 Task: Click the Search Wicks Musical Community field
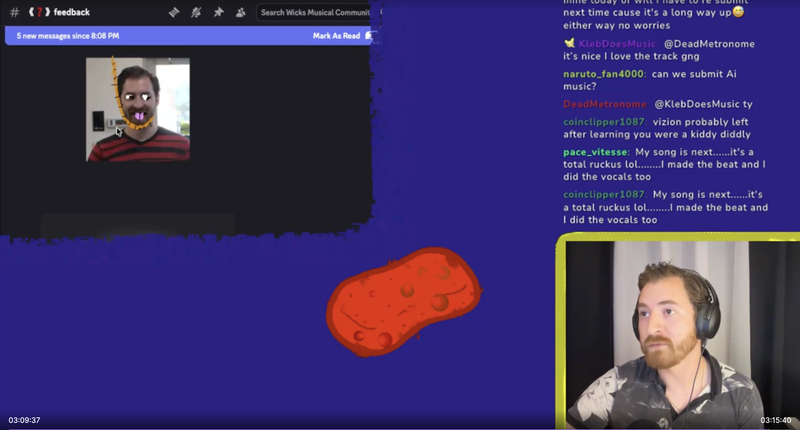point(314,12)
